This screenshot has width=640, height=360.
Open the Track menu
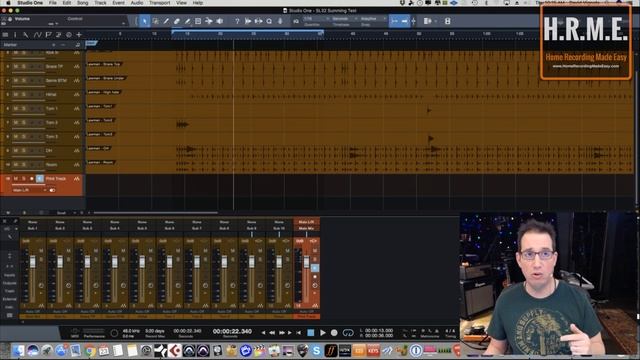pos(100,2)
